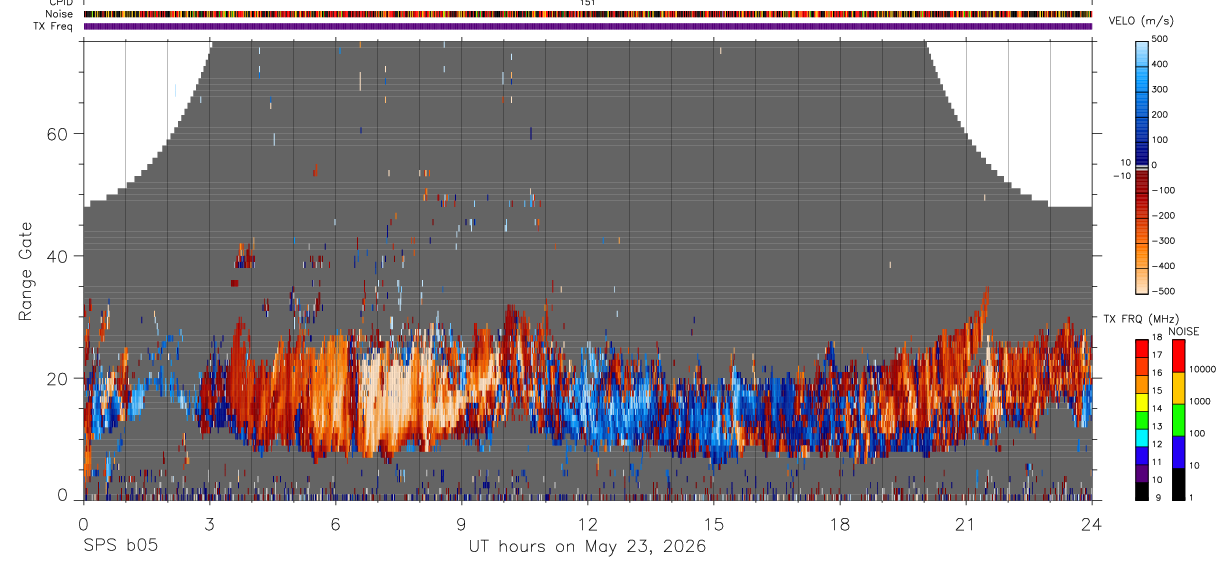
Task: Click x-axis tick label '6'
Action: coord(335,524)
